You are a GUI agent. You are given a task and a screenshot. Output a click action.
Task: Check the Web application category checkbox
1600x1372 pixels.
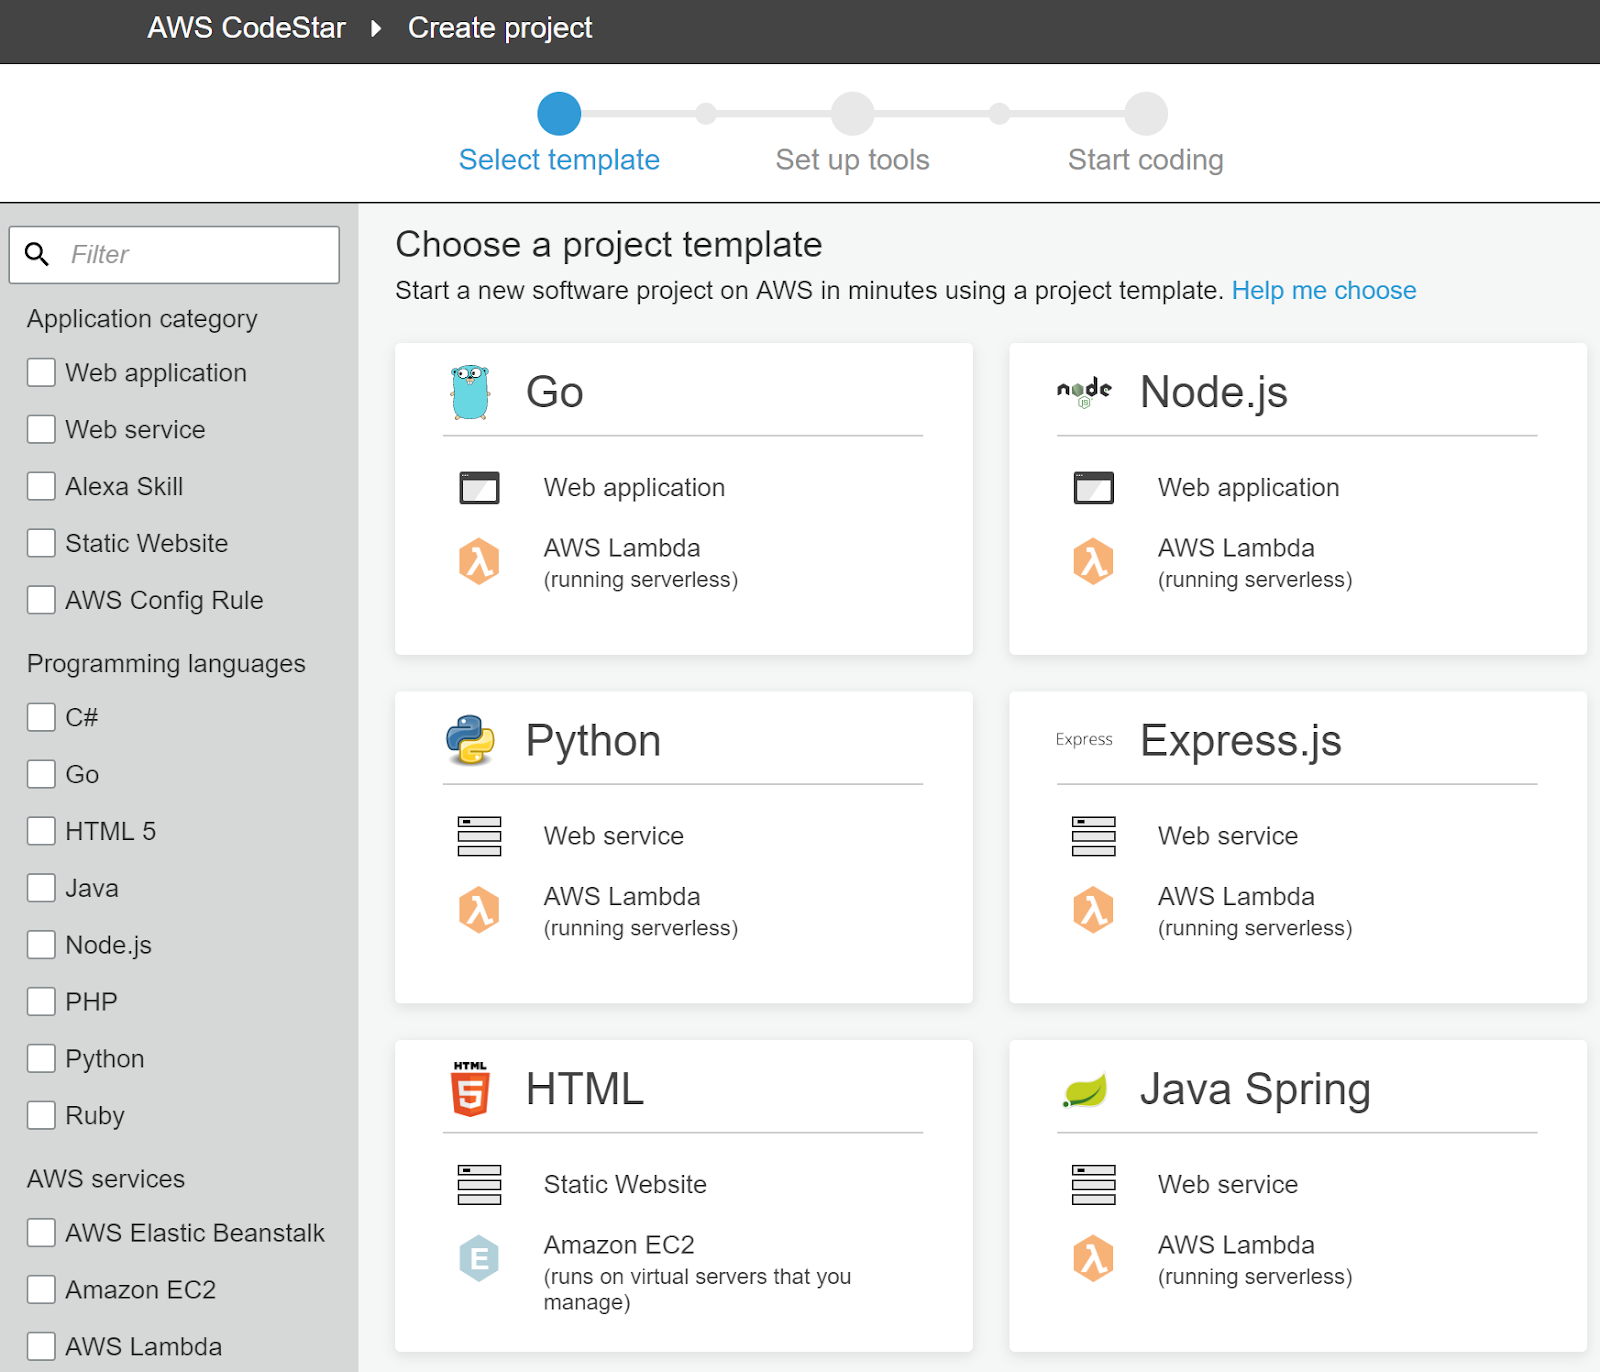pyautogui.click(x=41, y=372)
